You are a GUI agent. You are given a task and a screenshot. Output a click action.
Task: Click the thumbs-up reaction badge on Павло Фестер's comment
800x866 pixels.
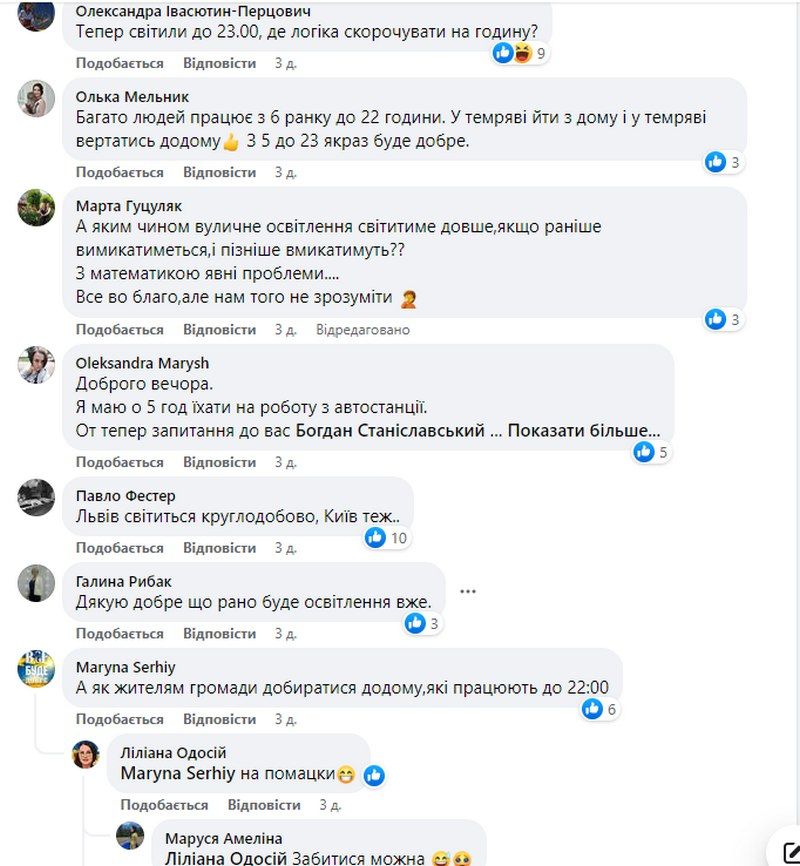376,536
